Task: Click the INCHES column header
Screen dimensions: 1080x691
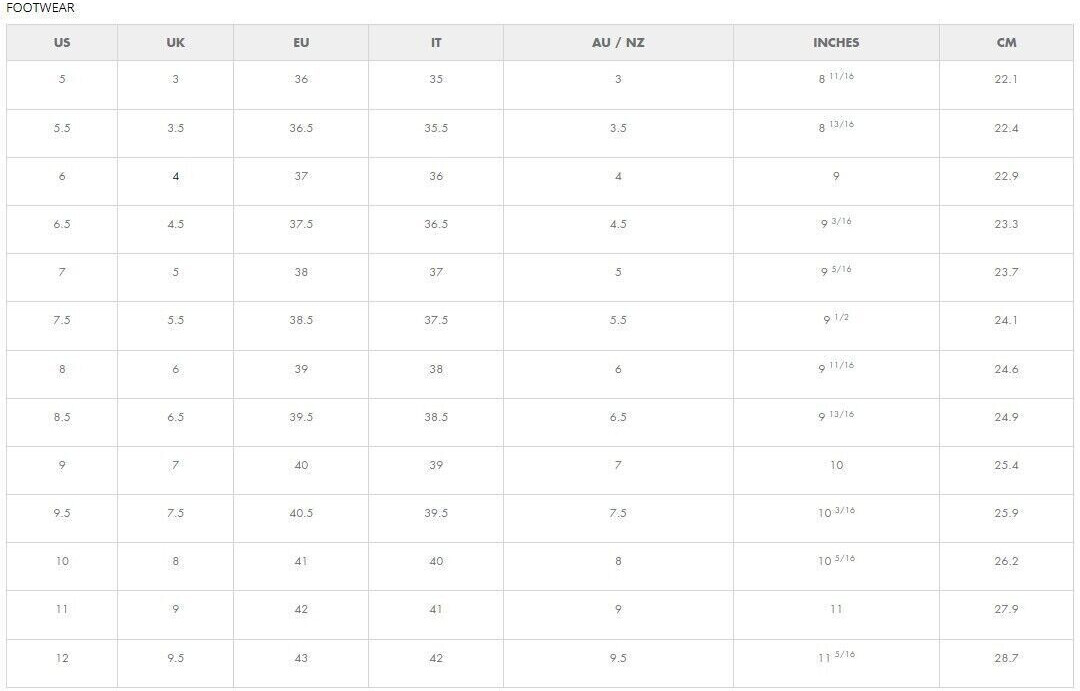Action: [836, 43]
